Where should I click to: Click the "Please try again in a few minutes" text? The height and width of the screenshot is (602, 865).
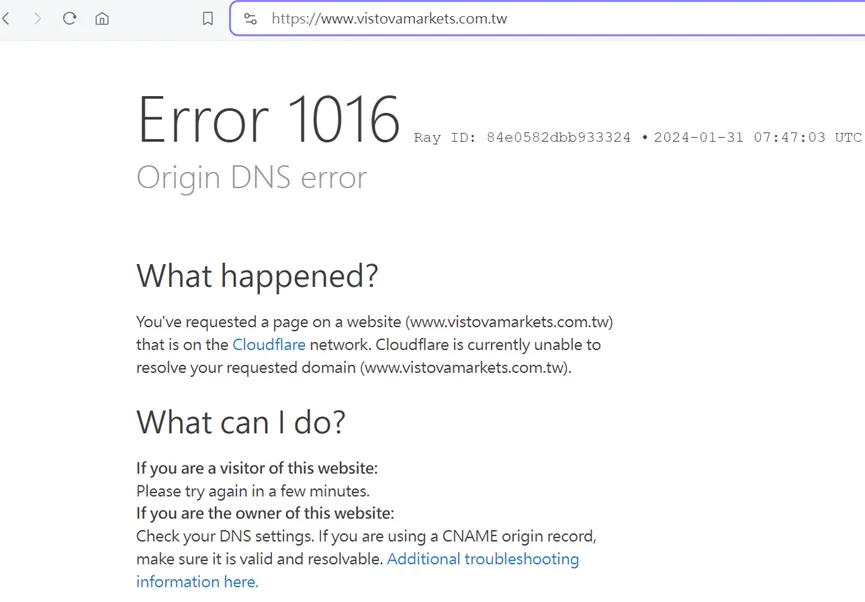253,491
